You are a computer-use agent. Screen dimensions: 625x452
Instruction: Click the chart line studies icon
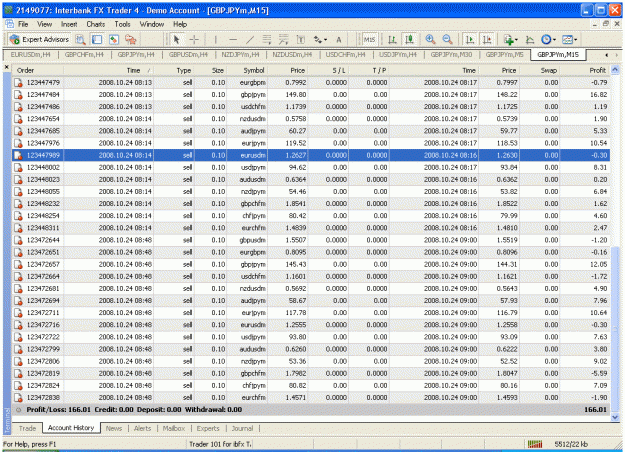pos(530,39)
